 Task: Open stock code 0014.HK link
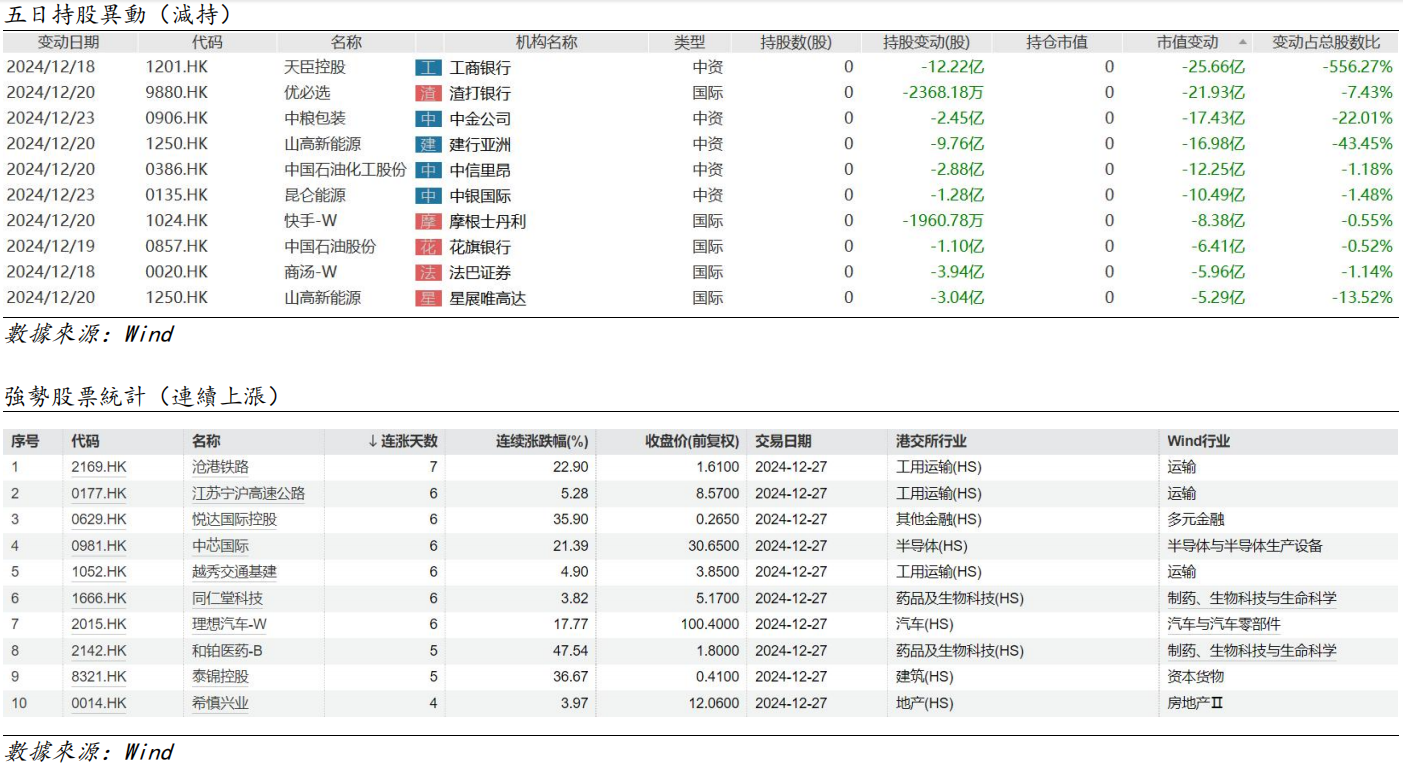(x=99, y=703)
